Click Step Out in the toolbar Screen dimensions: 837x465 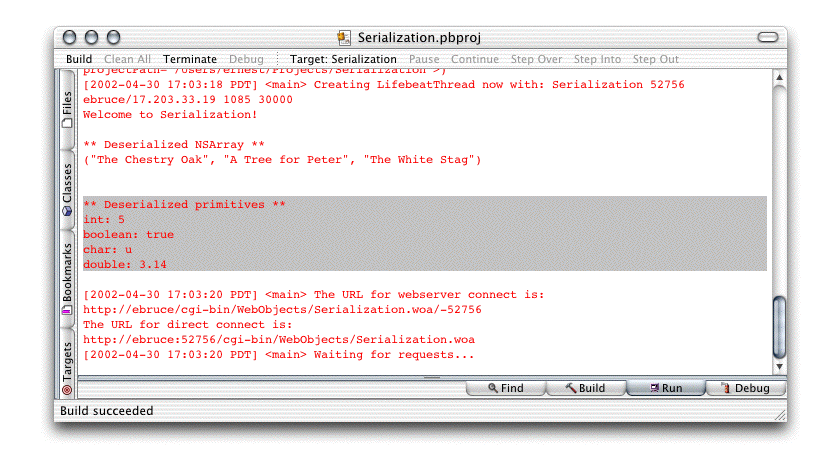click(656, 59)
